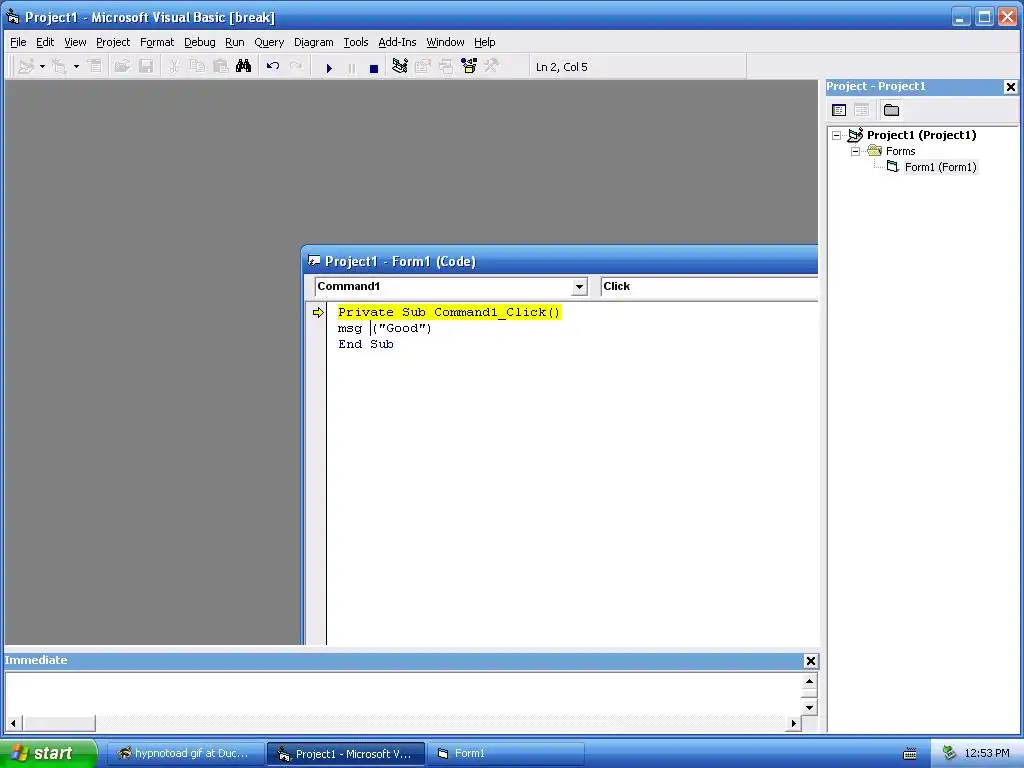Click the highlighted Private Sub Command1_Click() line

click(x=449, y=312)
